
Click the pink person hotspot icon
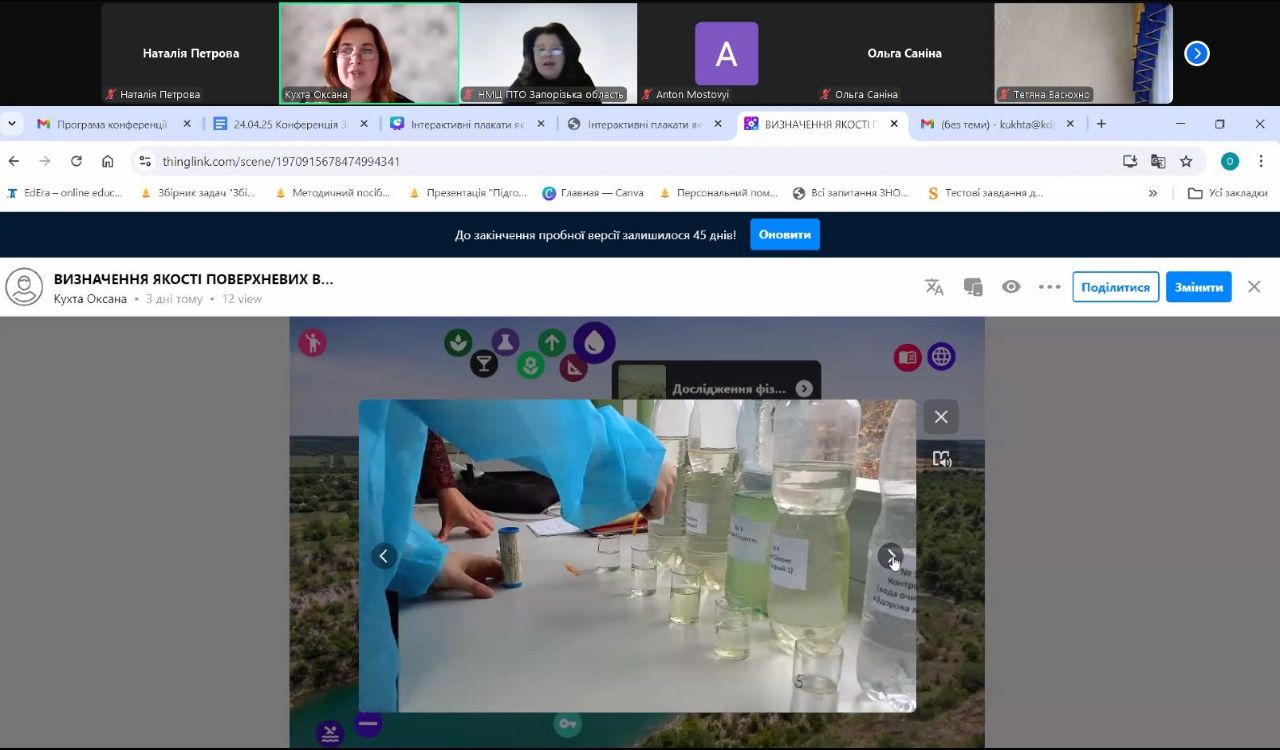(312, 343)
